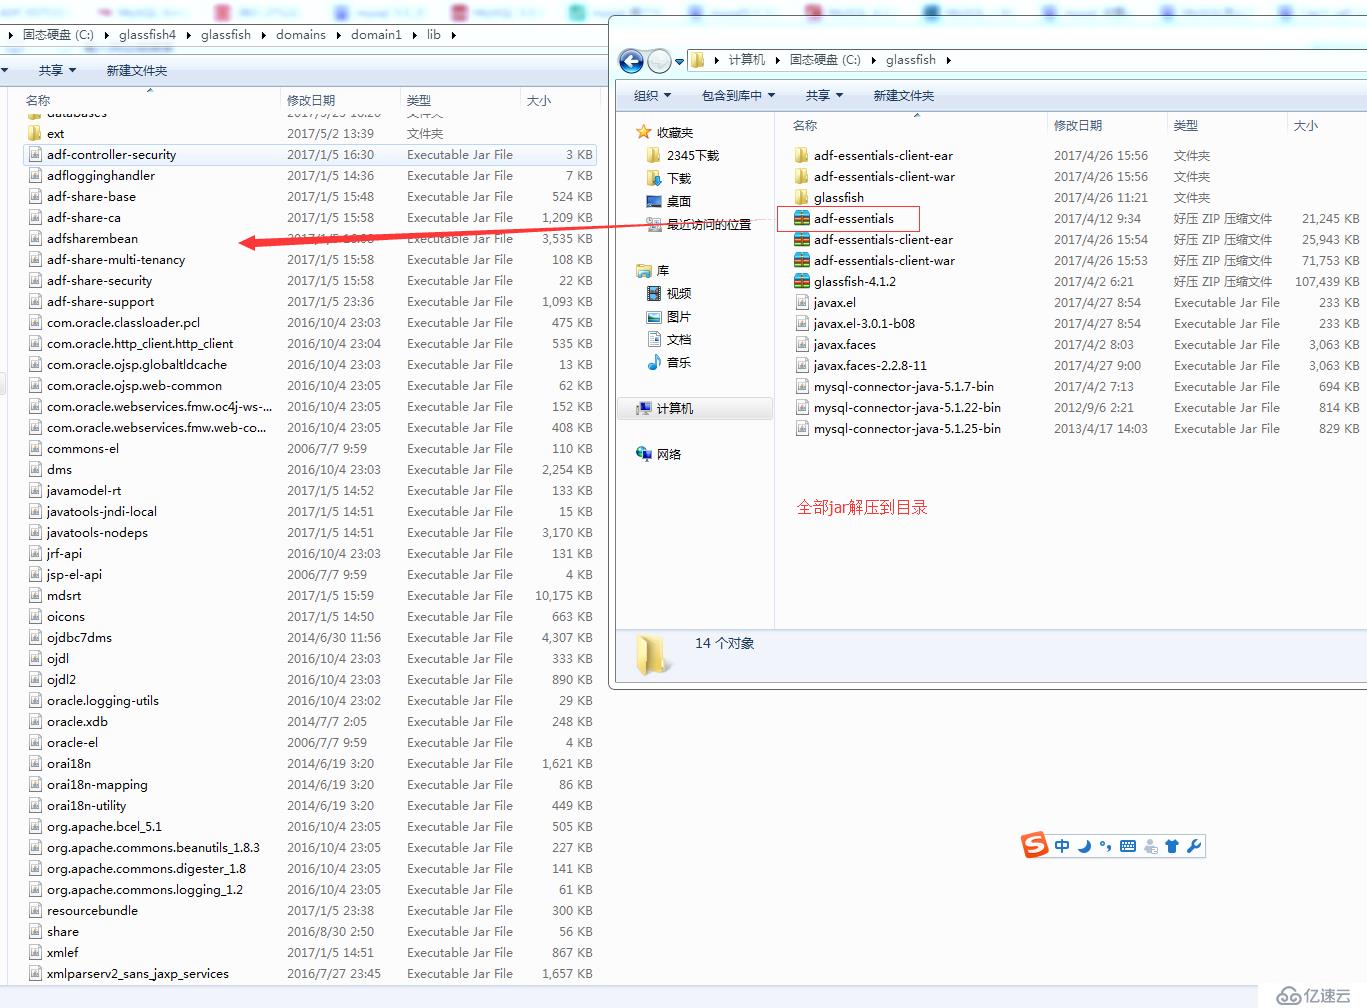Sort by 修改日期 column in lib window
Viewport: 1367px width, 1008px height.
[311, 101]
